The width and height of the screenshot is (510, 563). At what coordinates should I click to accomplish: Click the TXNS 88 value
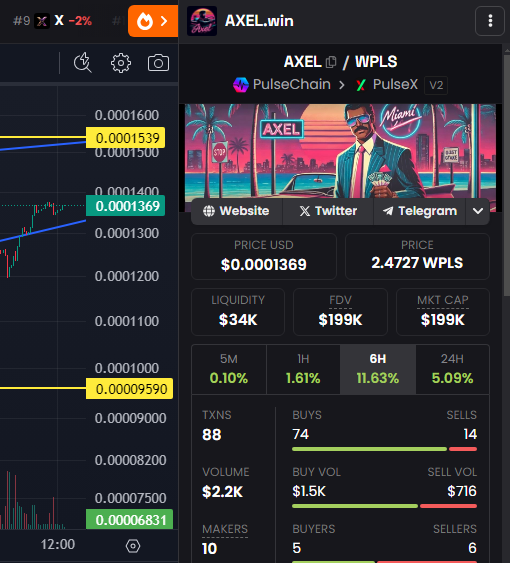(x=212, y=435)
